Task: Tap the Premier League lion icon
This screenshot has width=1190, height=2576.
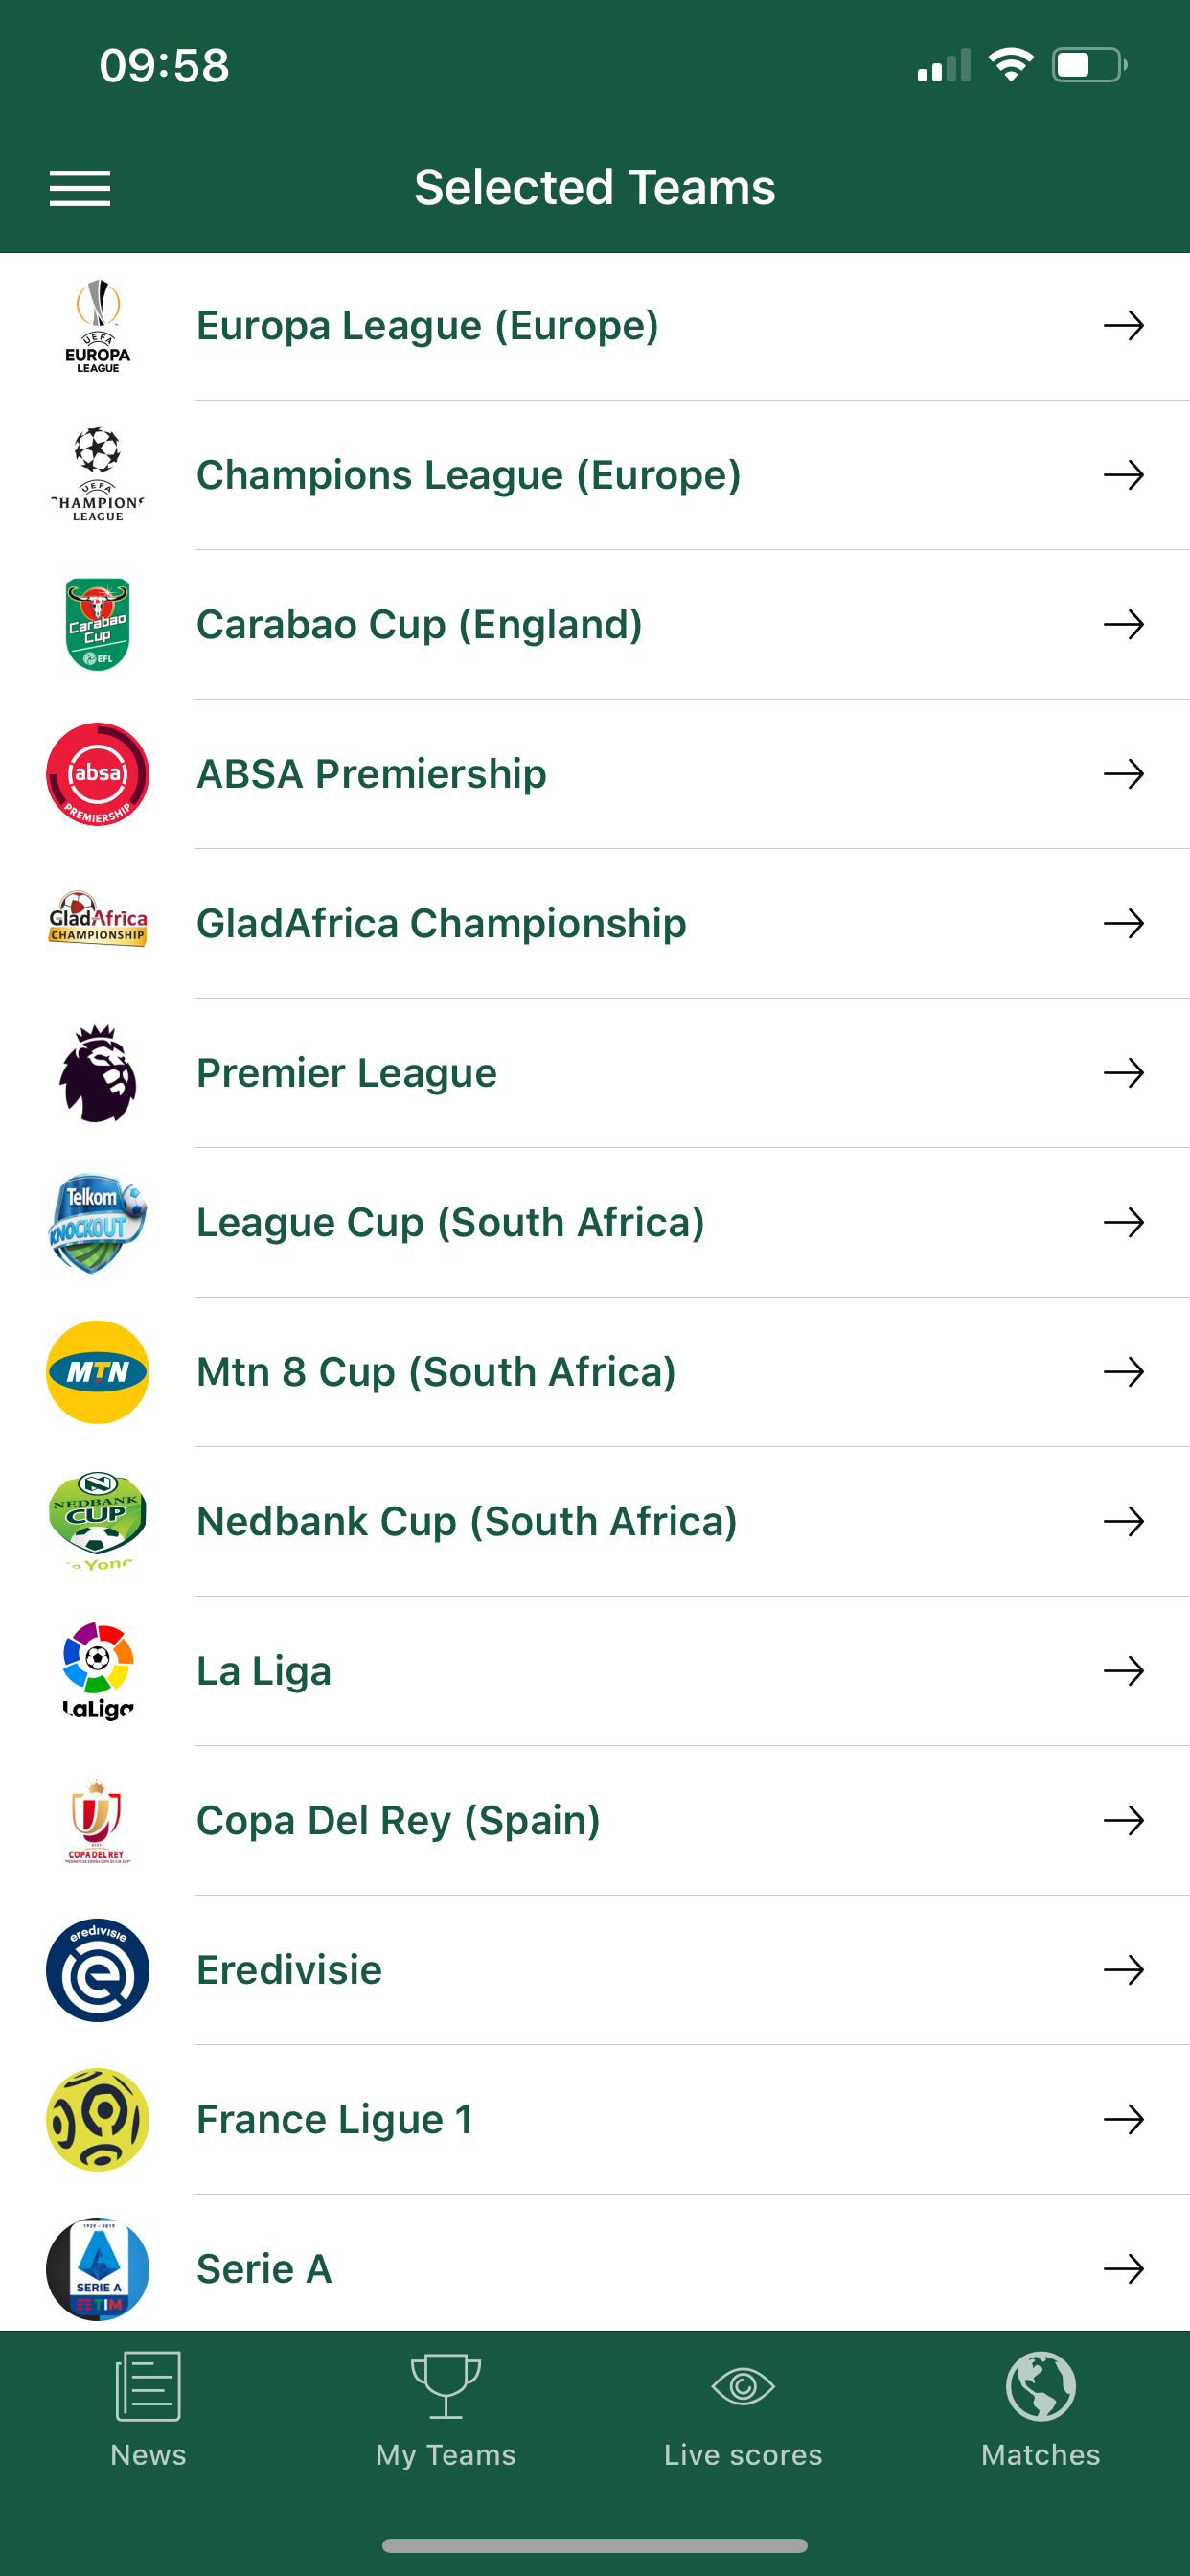Action: pyautogui.click(x=98, y=1073)
